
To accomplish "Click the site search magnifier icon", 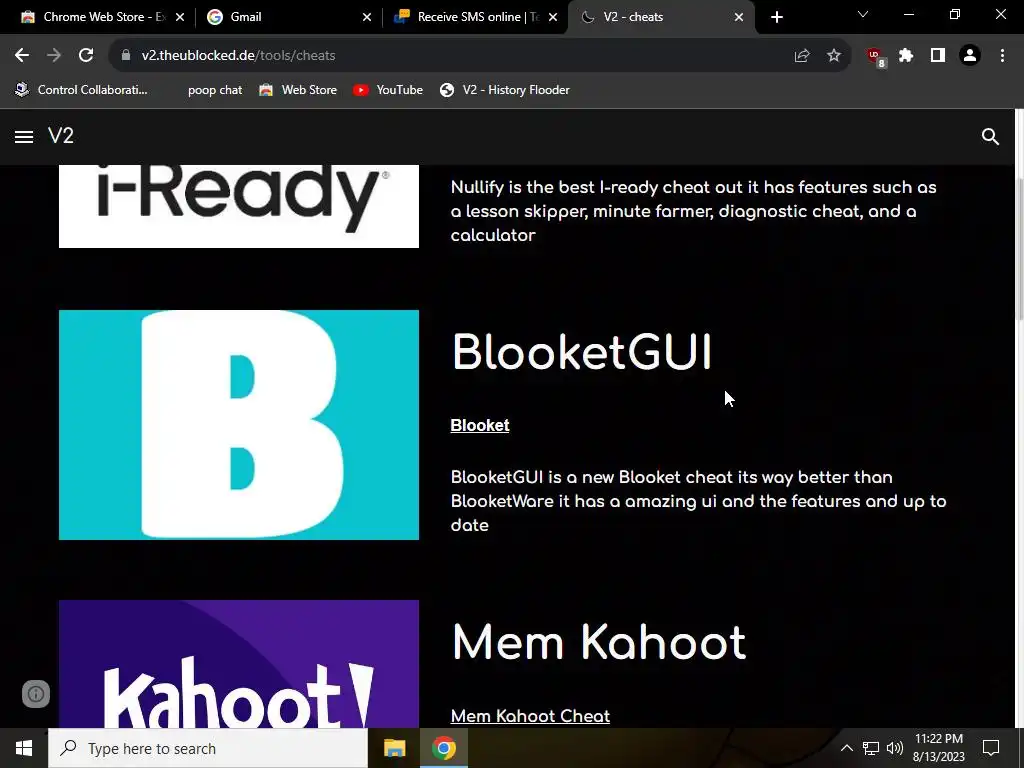I will coord(990,136).
